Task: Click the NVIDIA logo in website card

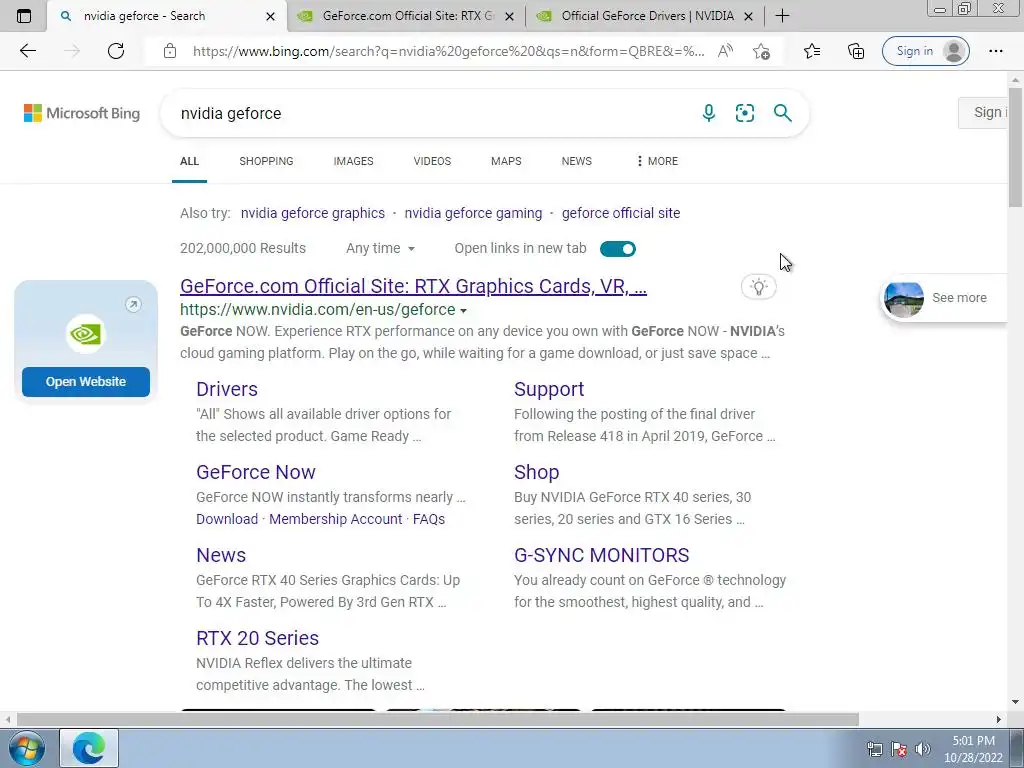Action: pyautogui.click(x=86, y=334)
